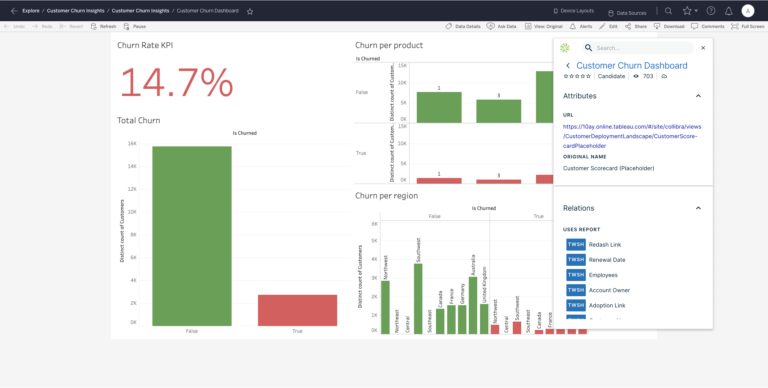
Task: Click the cloud icon beside the view count
Action: [x=664, y=76]
